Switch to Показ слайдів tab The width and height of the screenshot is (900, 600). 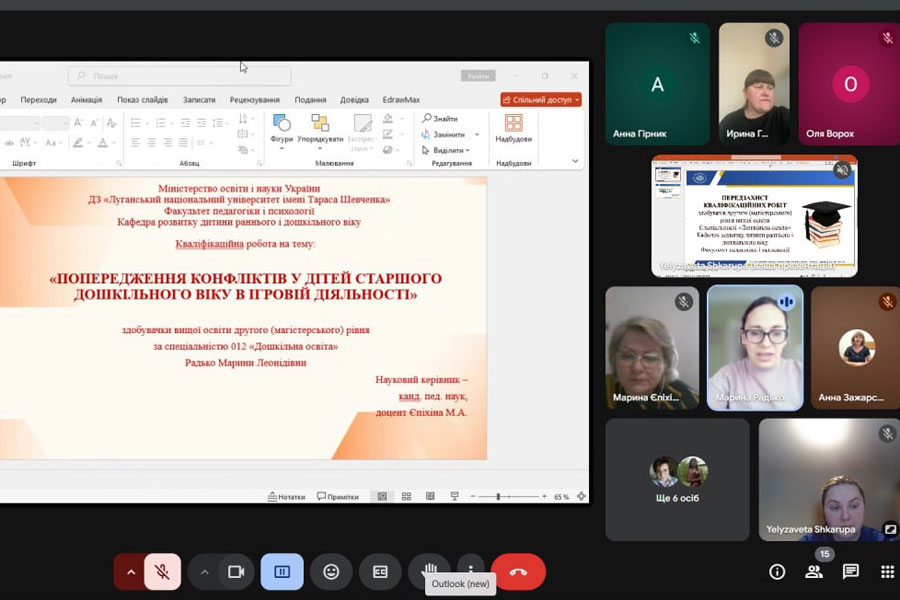(142, 99)
